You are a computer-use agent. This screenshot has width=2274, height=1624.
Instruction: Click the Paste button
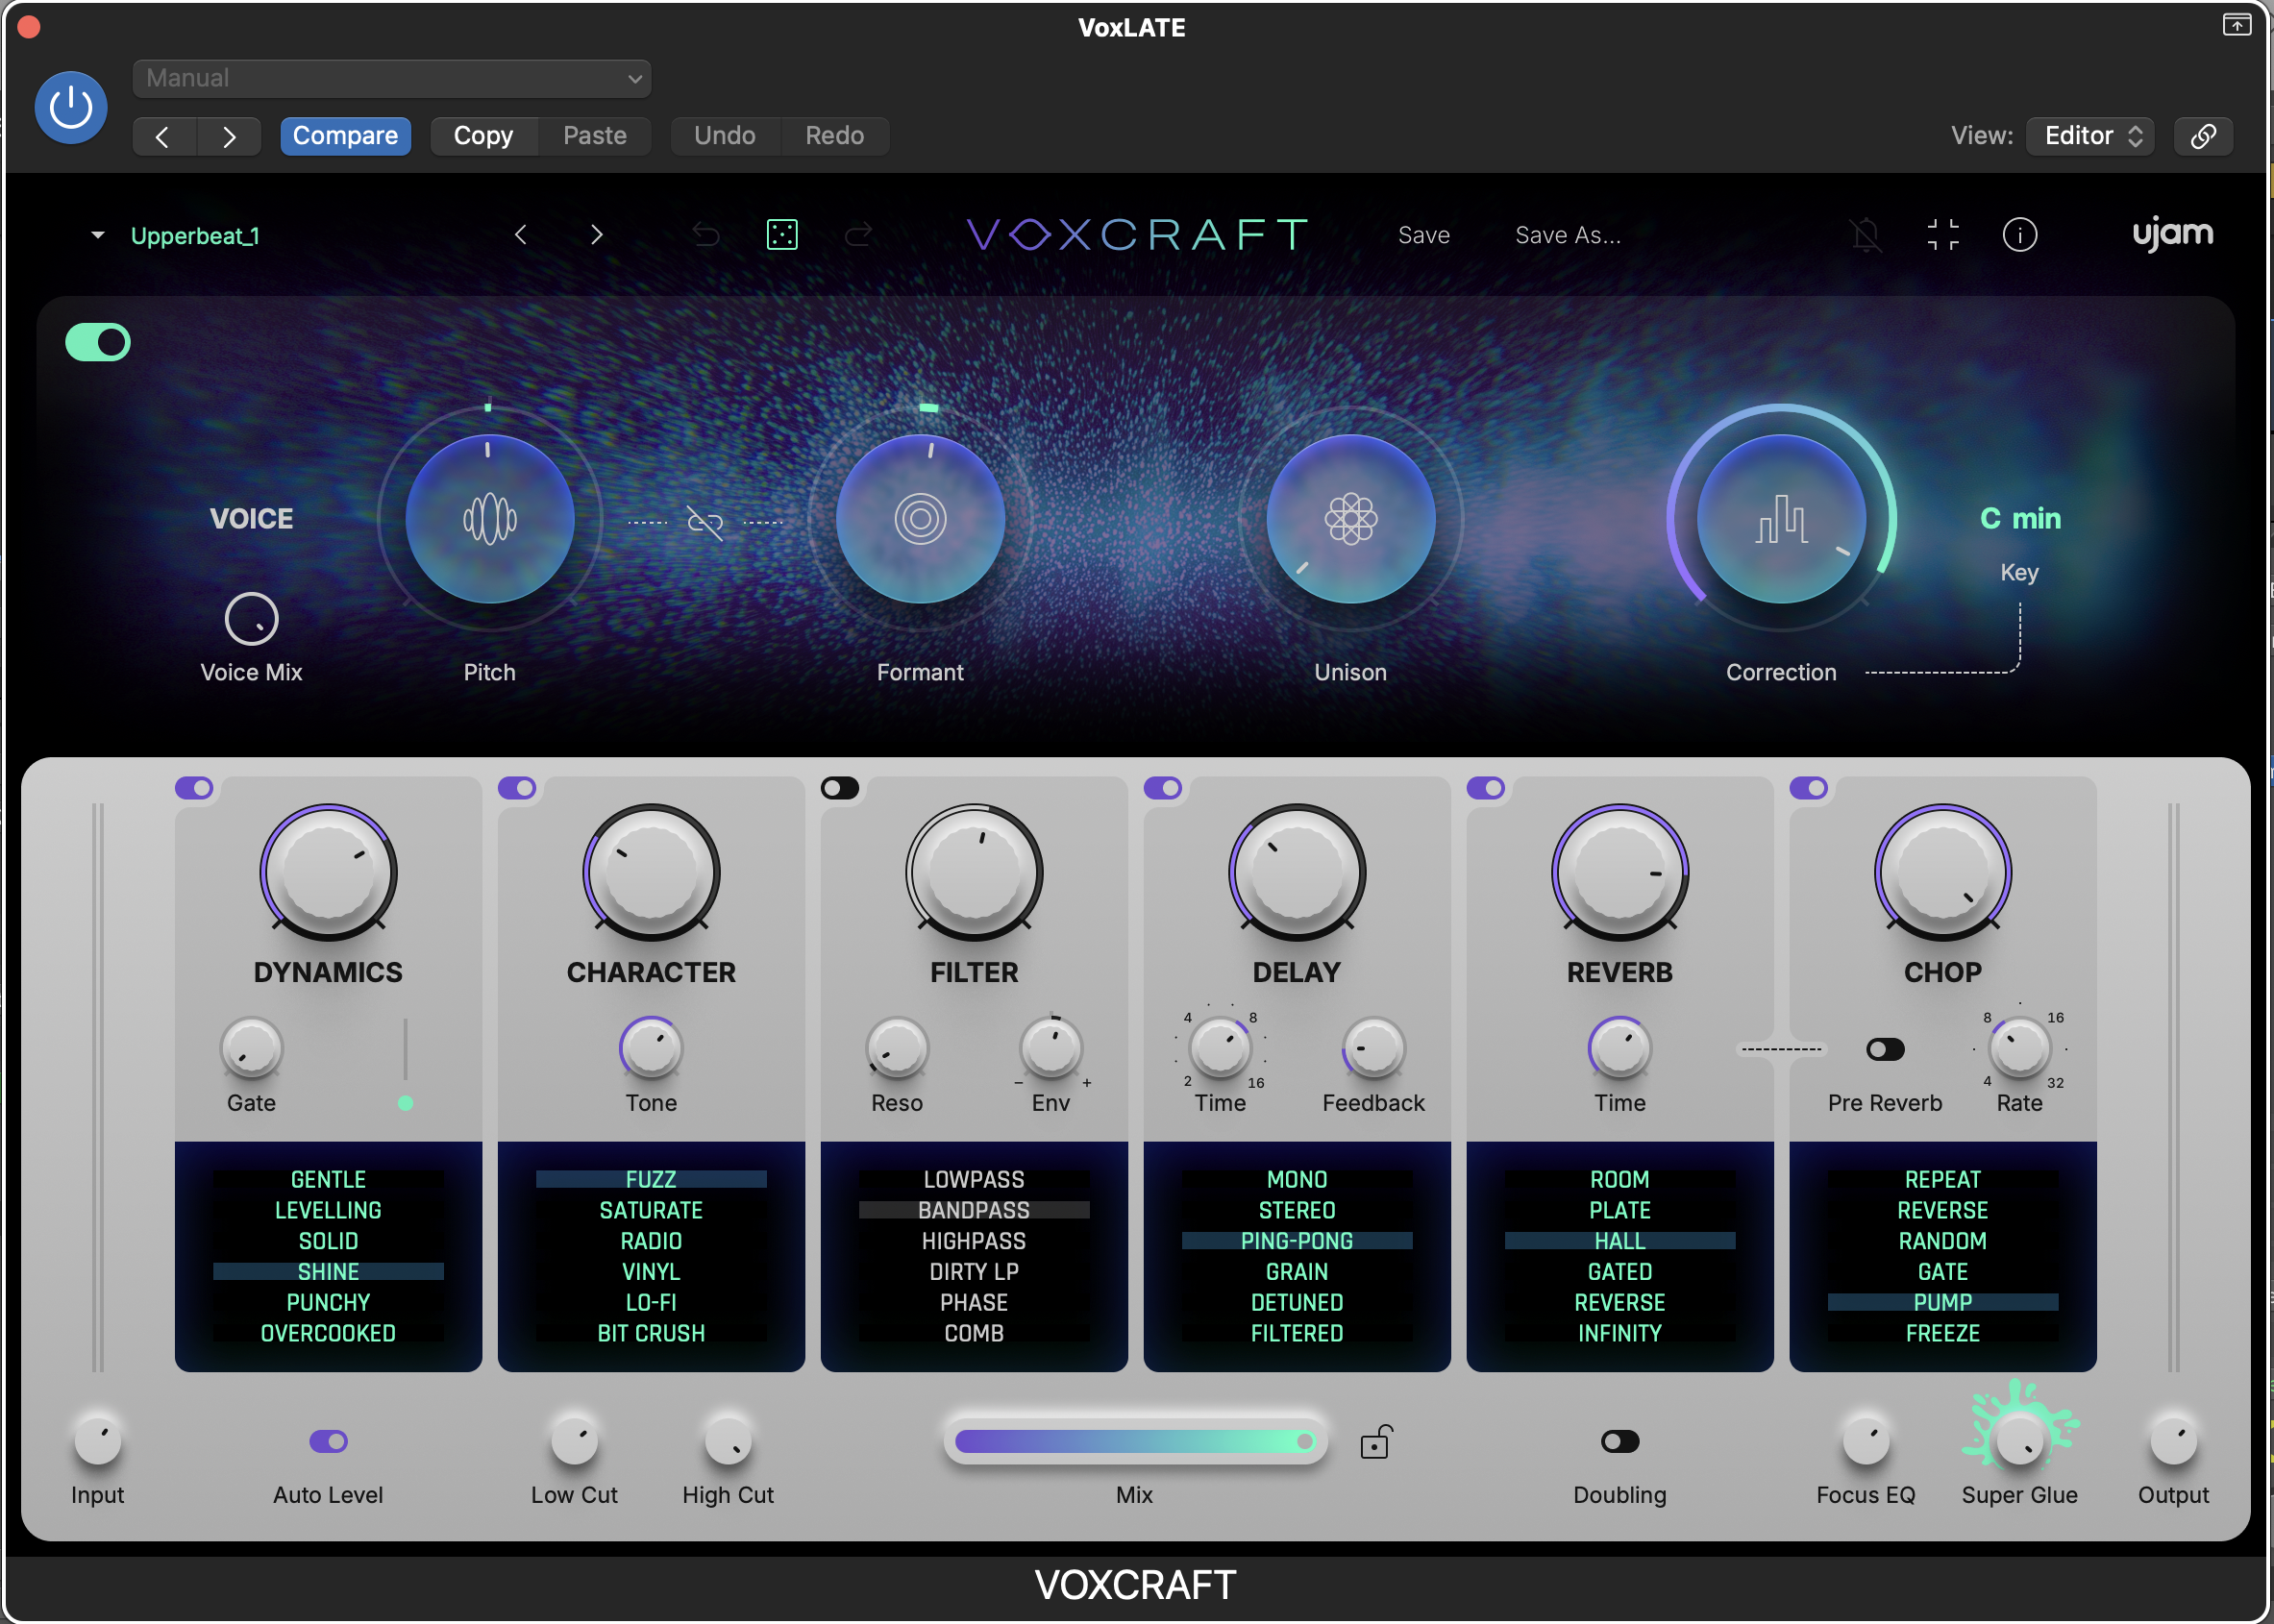[x=595, y=136]
